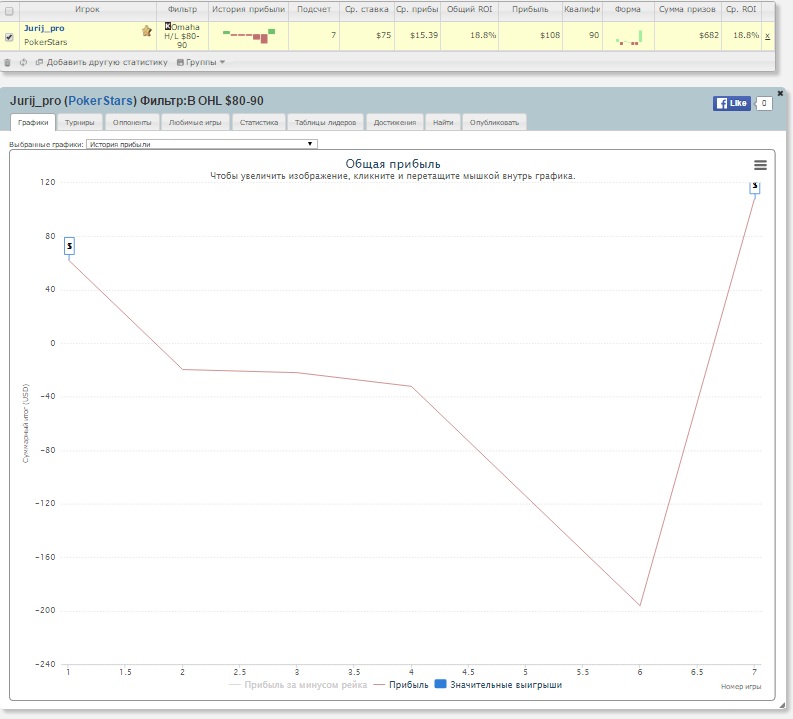Click the form sparkline in Форма column

tap(629, 38)
